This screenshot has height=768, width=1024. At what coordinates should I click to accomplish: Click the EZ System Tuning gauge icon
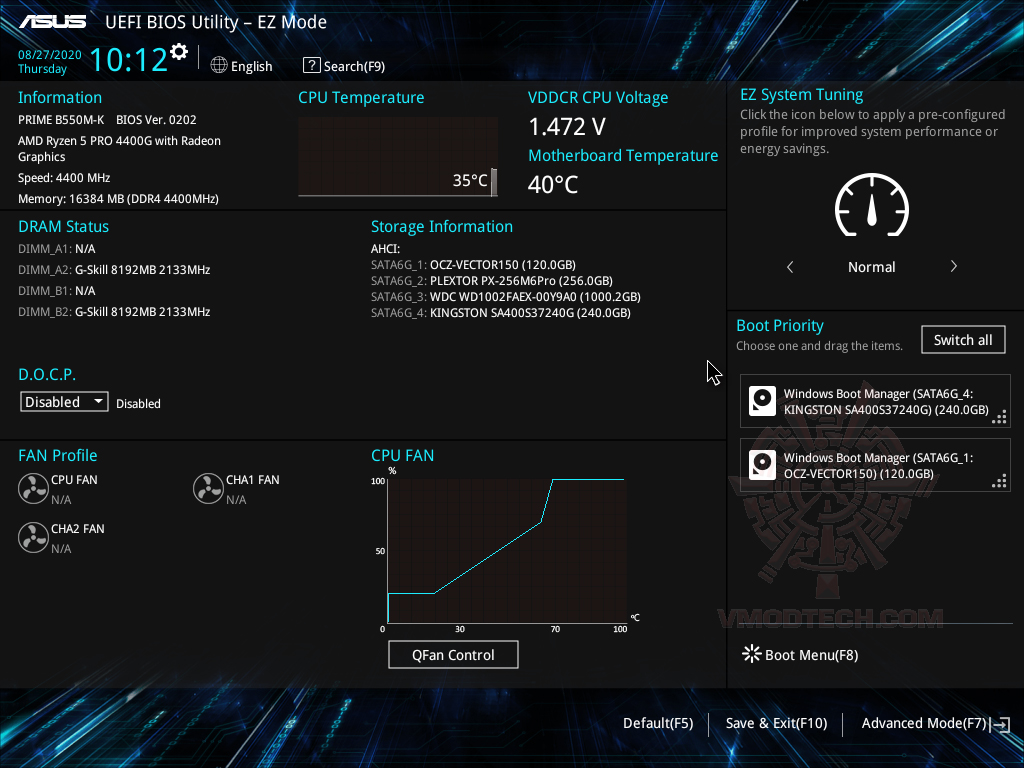872,205
